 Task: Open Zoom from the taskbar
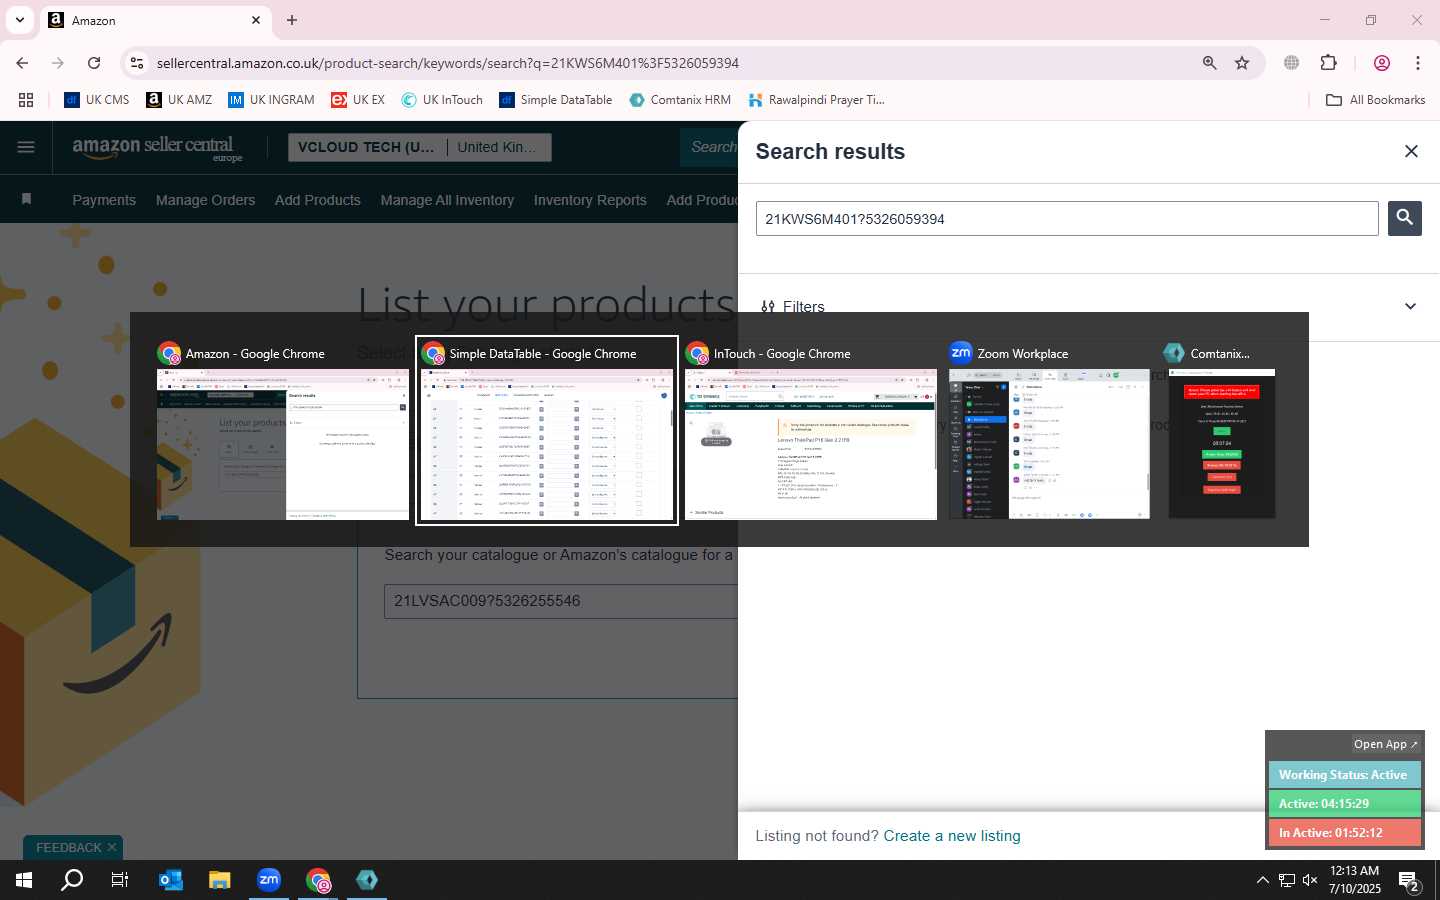pos(269,880)
